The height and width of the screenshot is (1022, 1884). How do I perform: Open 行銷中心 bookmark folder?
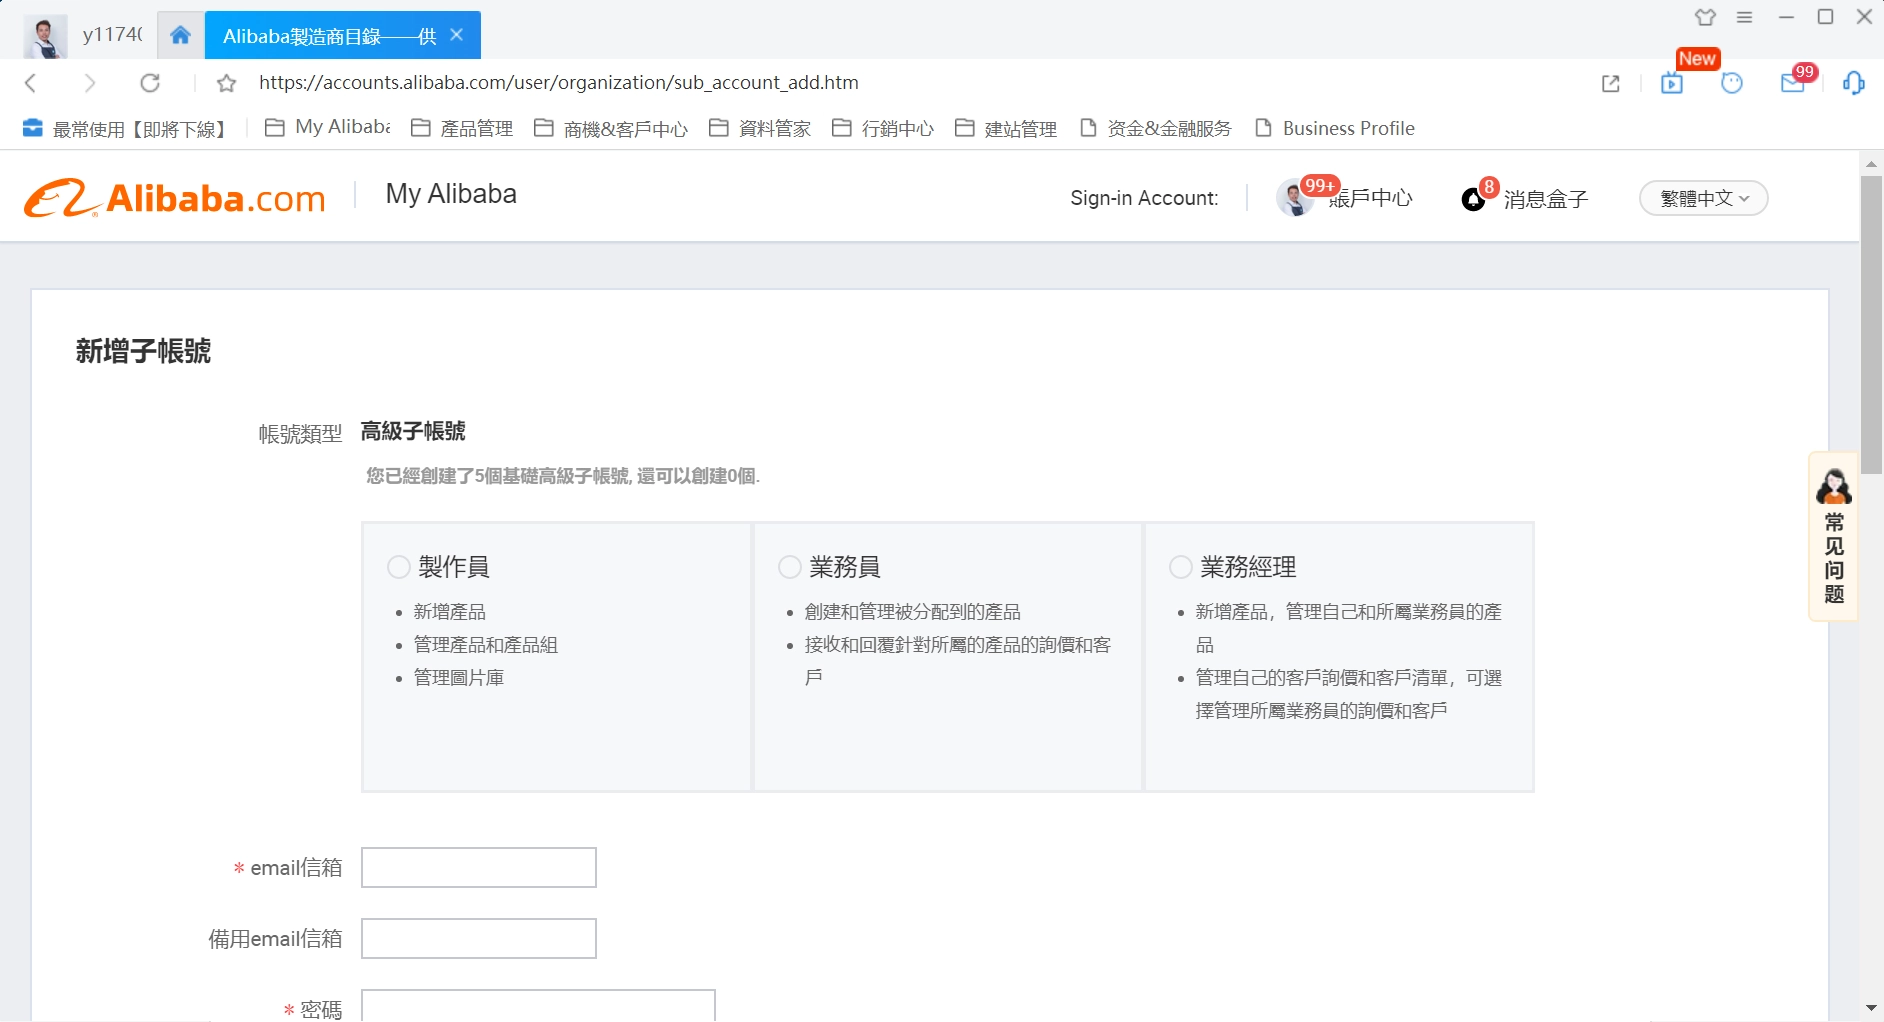pyautogui.click(x=883, y=128)
